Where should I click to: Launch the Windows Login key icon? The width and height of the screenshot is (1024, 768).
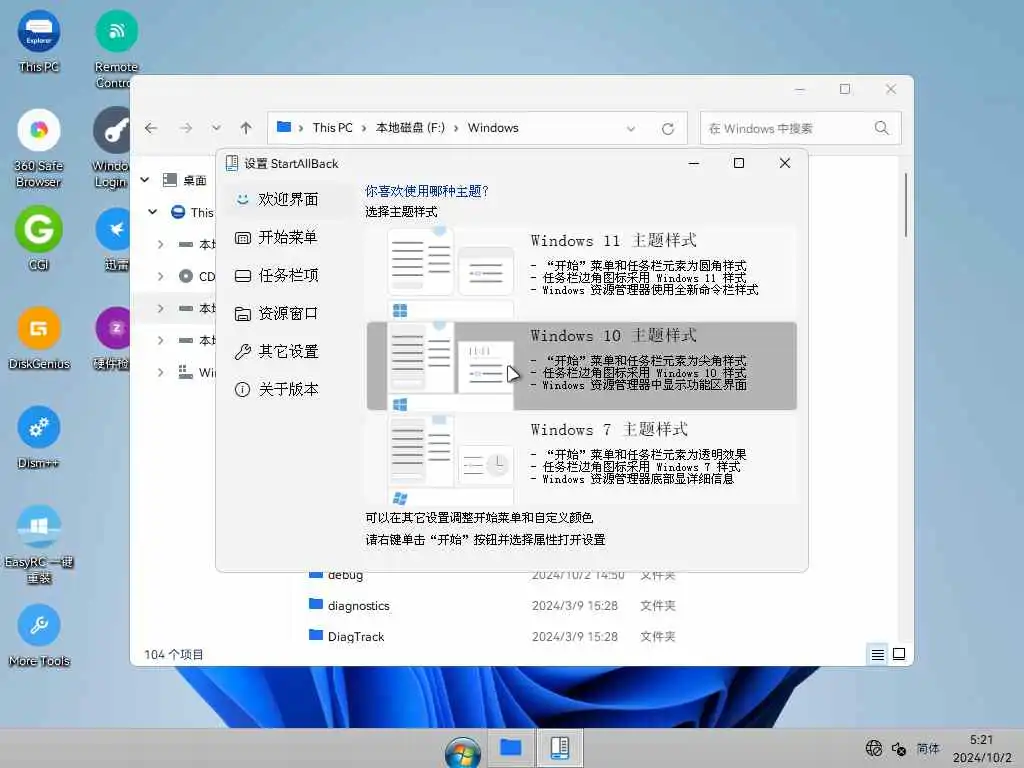(x=112, y=148)
